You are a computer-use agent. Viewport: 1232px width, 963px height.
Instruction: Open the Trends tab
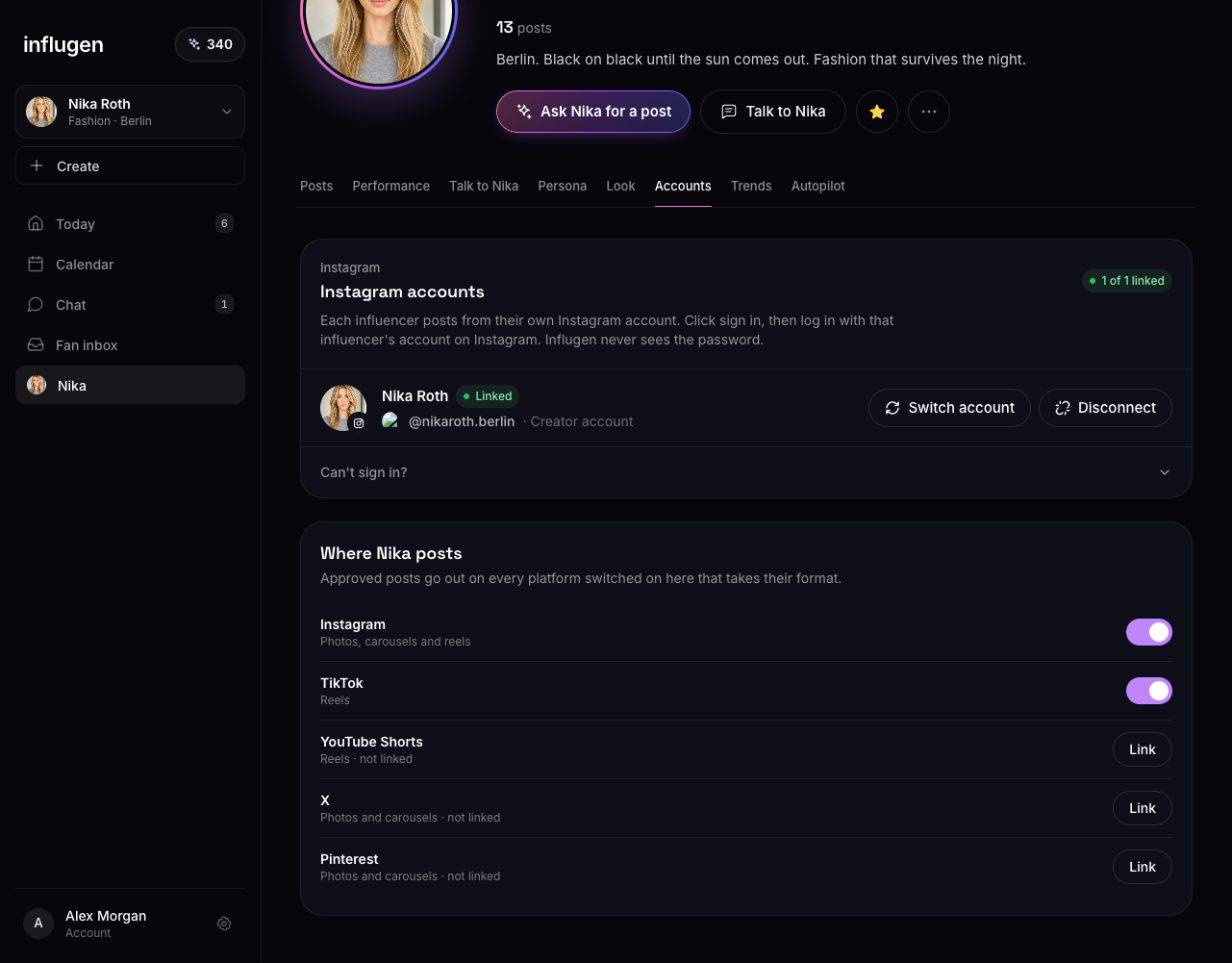(x=751, y=186)
